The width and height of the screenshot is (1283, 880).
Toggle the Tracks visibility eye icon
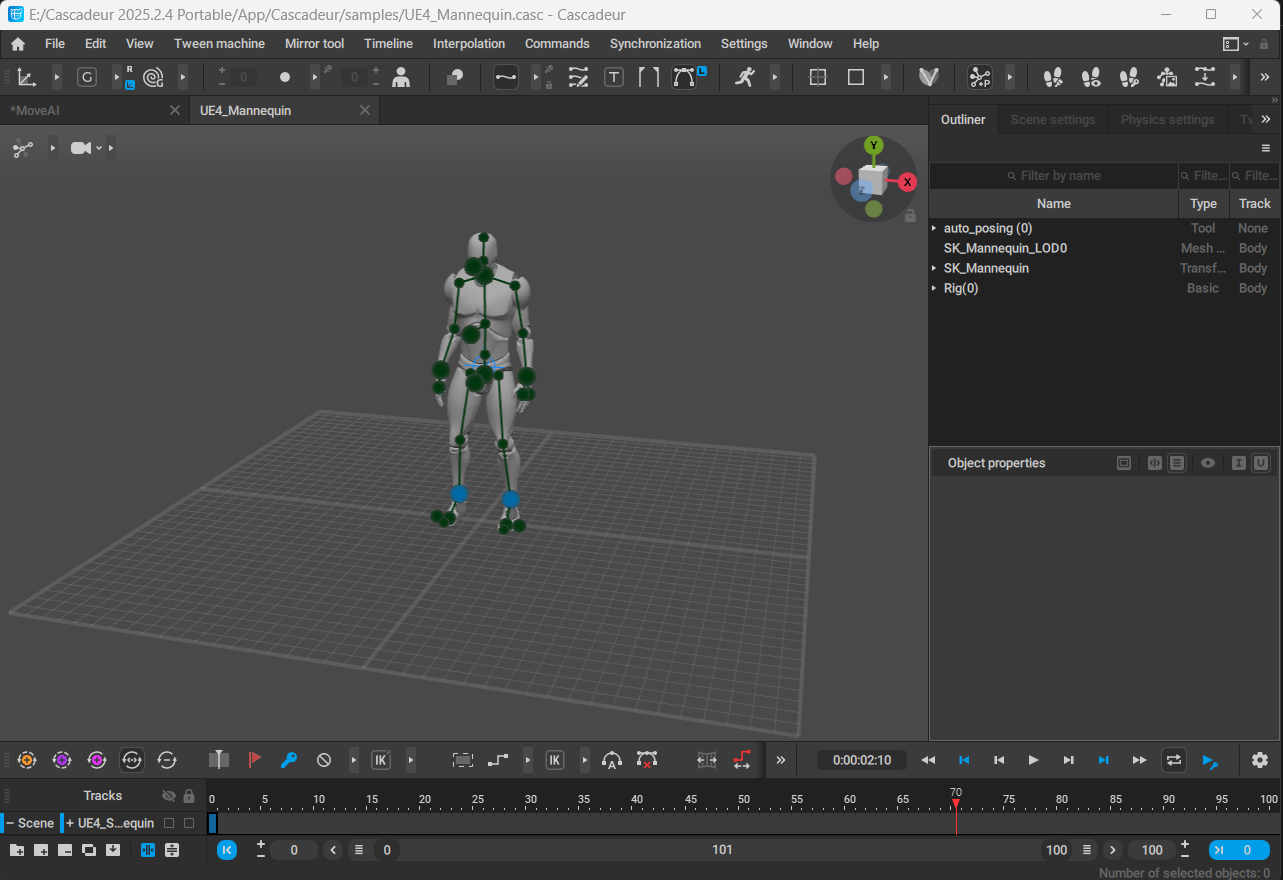(169, 796)
